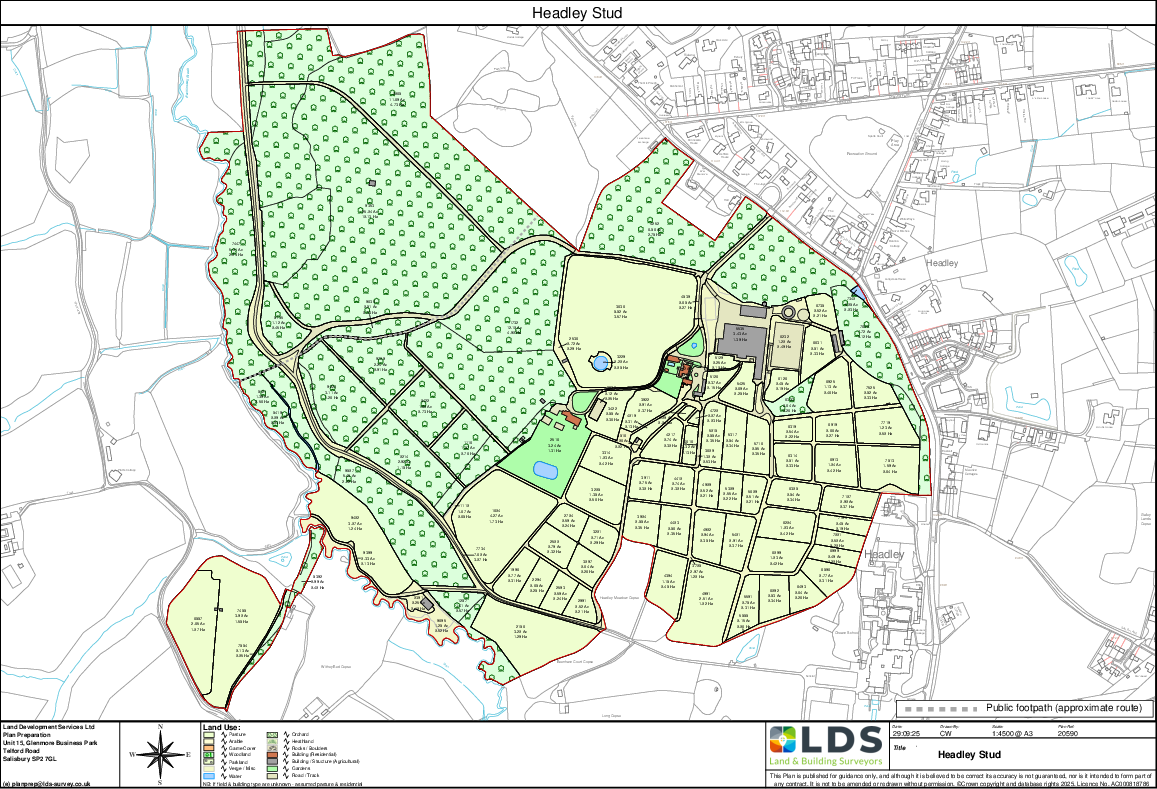Select the Recreation Ground label
Screen dimensions: 1157x789
click(x=861, y=154)
